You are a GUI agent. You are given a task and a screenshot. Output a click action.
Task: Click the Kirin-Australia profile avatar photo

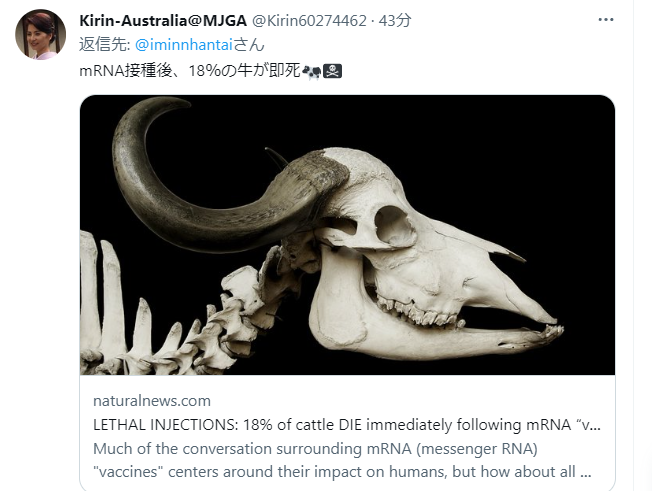click(40, 35)
